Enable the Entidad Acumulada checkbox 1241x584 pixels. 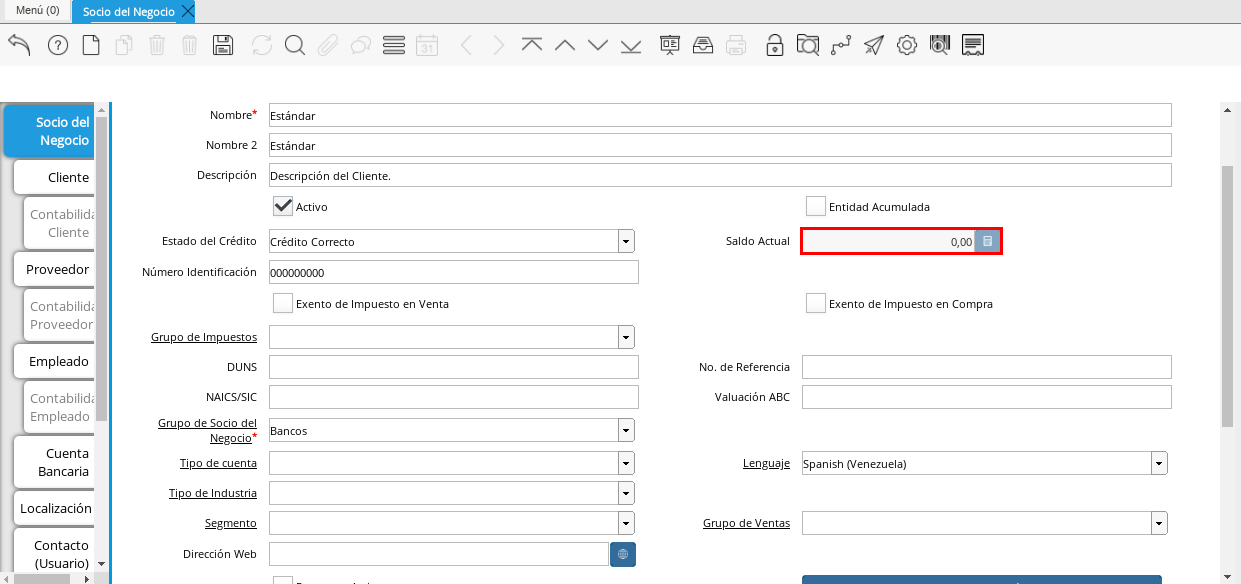click(816, 206)
